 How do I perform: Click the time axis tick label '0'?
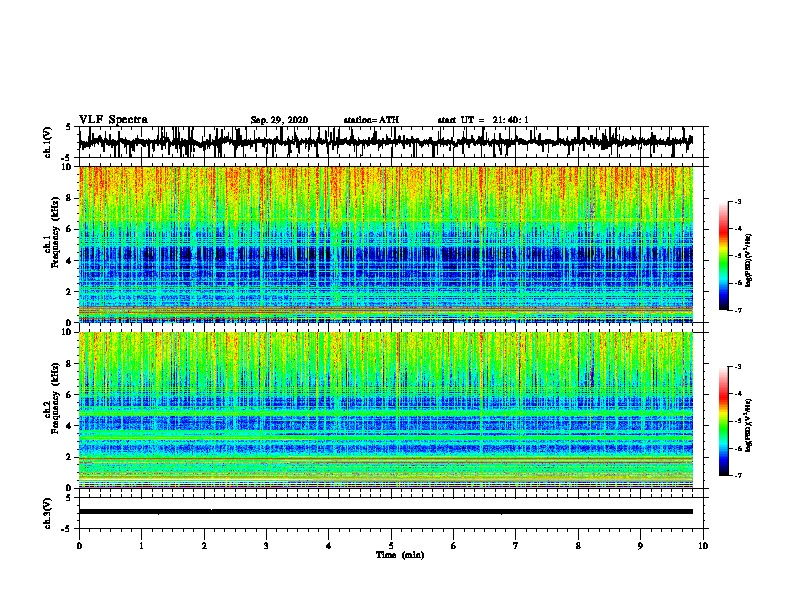pos(79,546)
